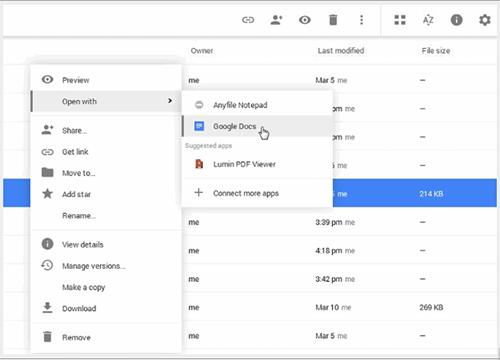Sort by the File size column header
This screenshot has width=500, height=360.
click(436, 51)
